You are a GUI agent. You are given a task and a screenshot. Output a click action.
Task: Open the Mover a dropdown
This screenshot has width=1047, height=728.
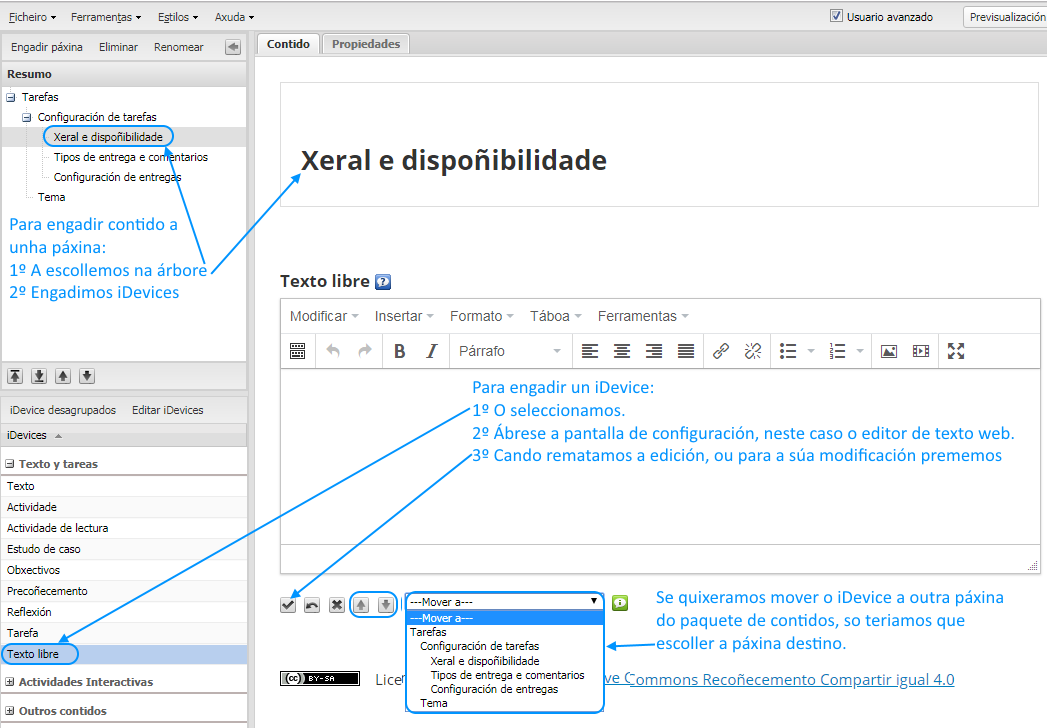click(x=505, y=601)
